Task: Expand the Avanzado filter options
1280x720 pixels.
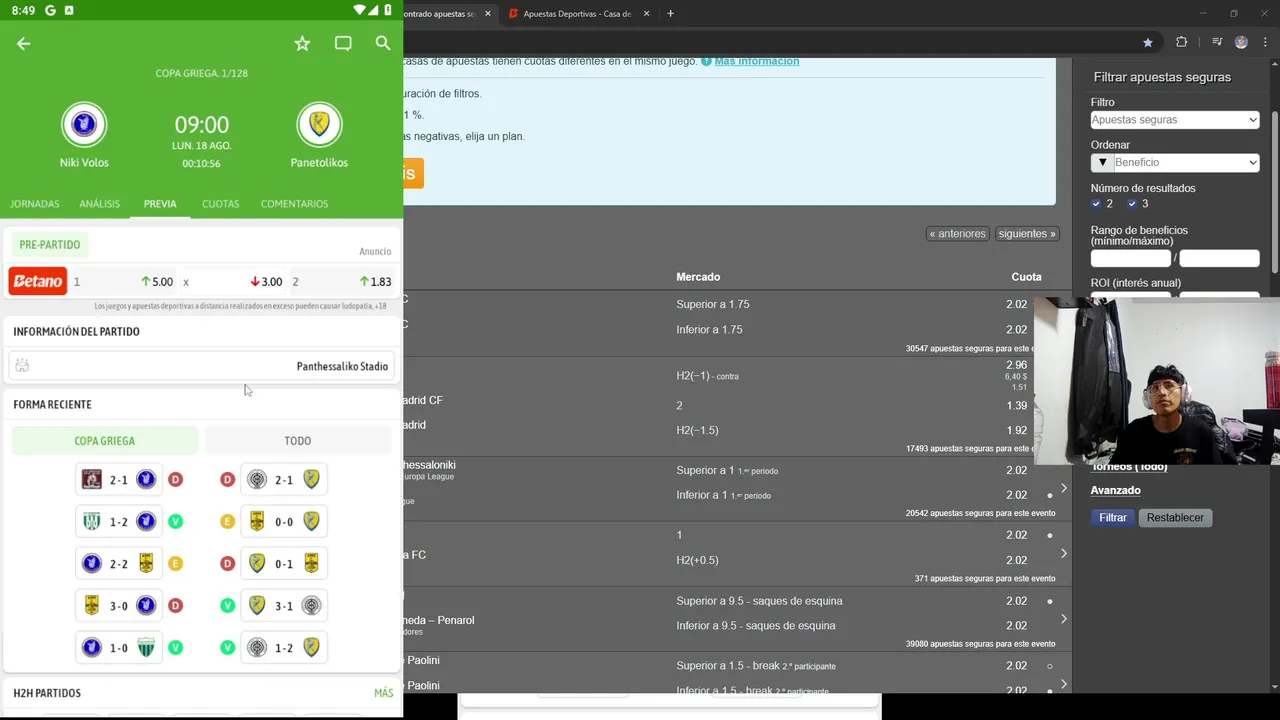Action: tap(1115, 490)
